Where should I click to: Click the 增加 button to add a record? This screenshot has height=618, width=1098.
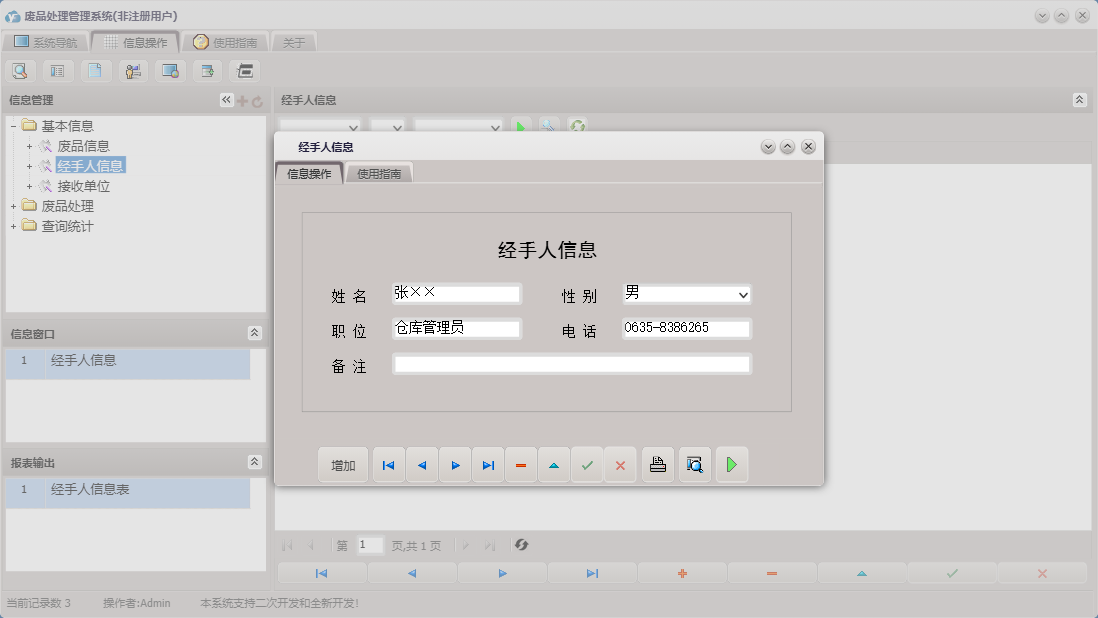(343, 464)
